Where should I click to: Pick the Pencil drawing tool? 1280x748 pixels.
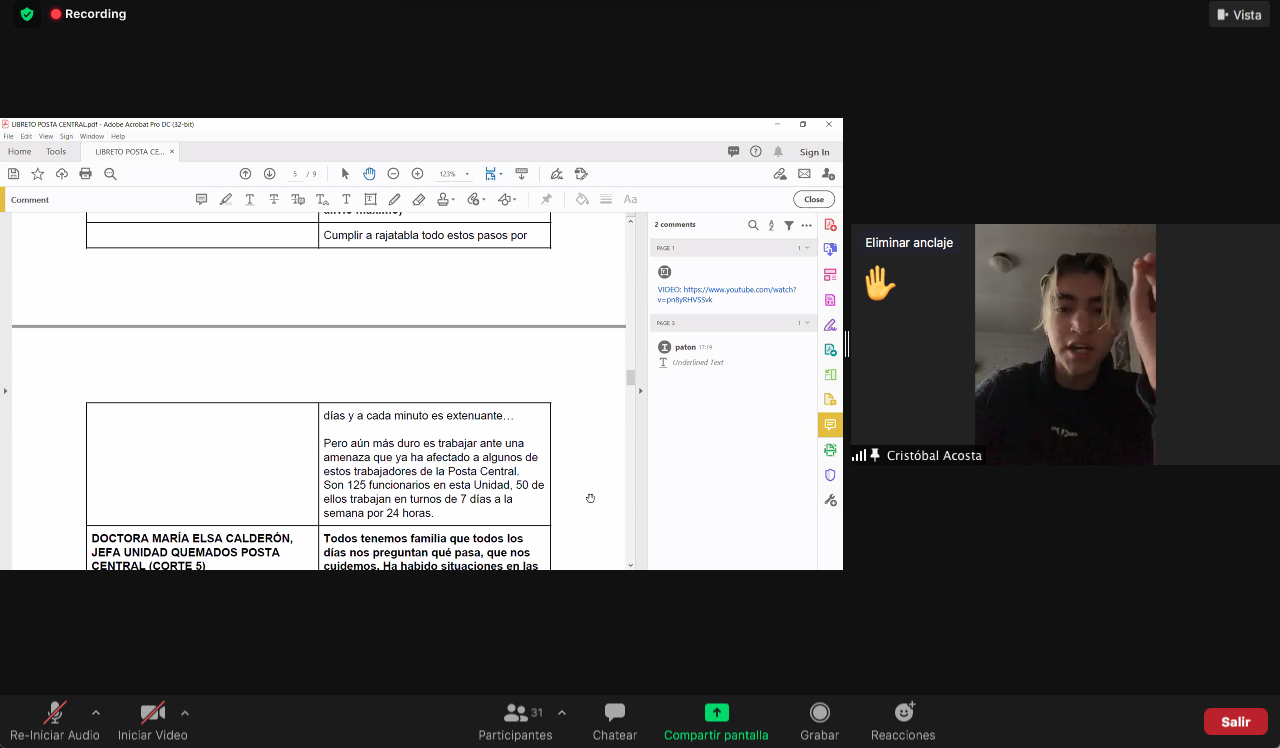(394, 199)
